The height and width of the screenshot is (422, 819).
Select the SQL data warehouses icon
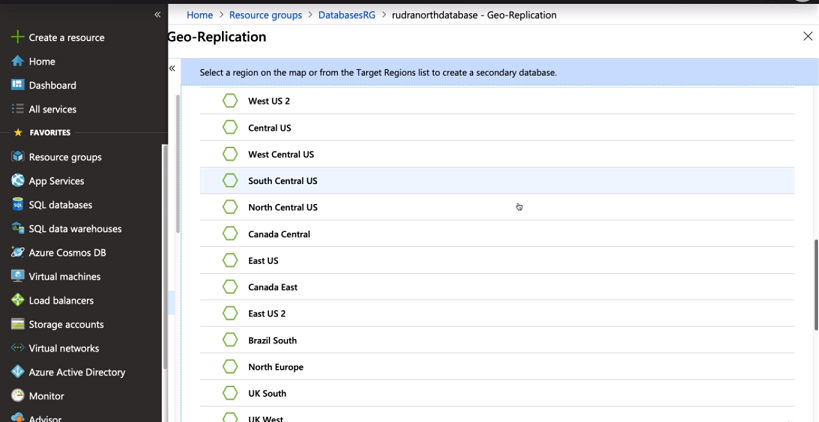point(18,229)
